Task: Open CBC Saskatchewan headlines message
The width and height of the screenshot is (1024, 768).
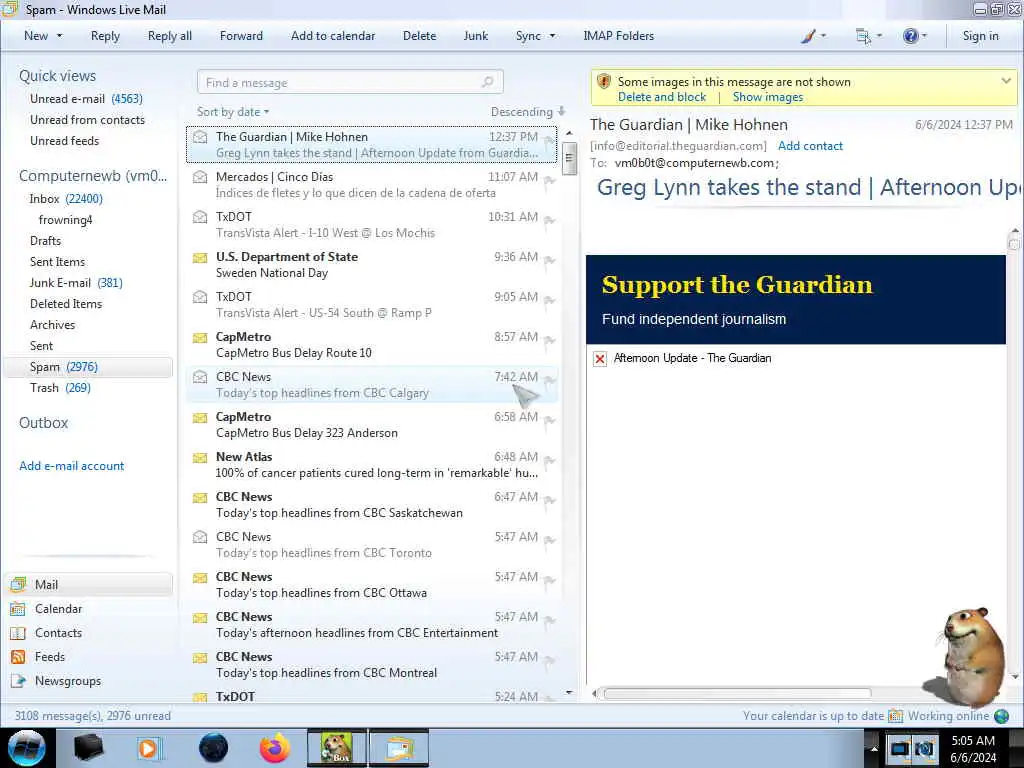Action: coord(372,505)
